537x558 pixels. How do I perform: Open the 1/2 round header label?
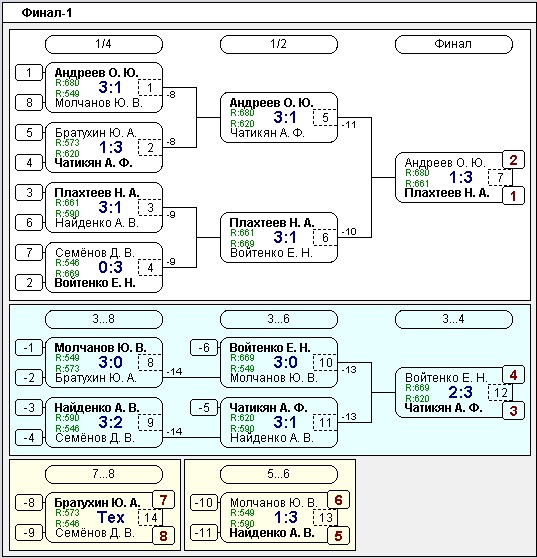pos(279,44)
